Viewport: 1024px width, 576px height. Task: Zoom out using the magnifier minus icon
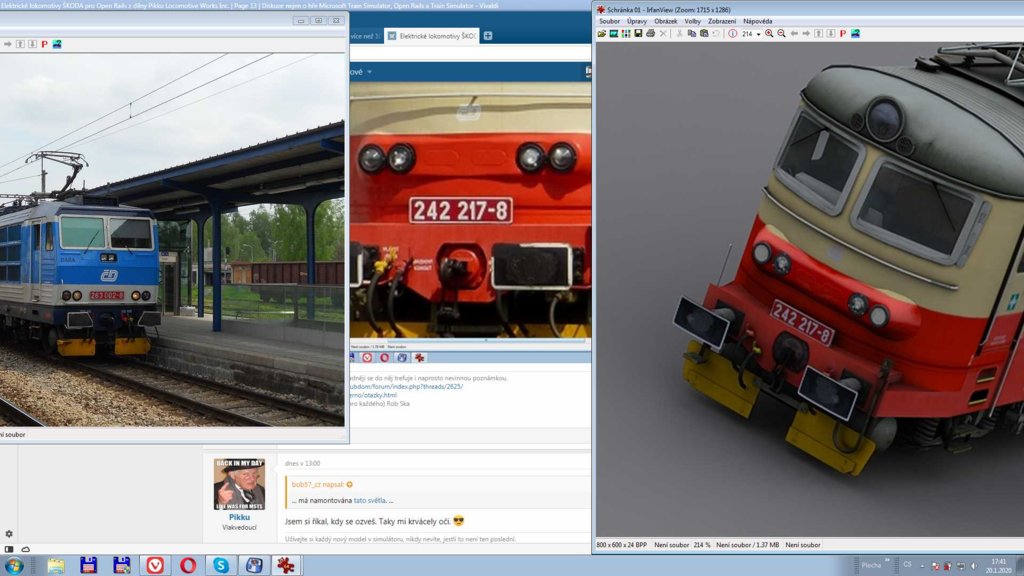(781, 33)
